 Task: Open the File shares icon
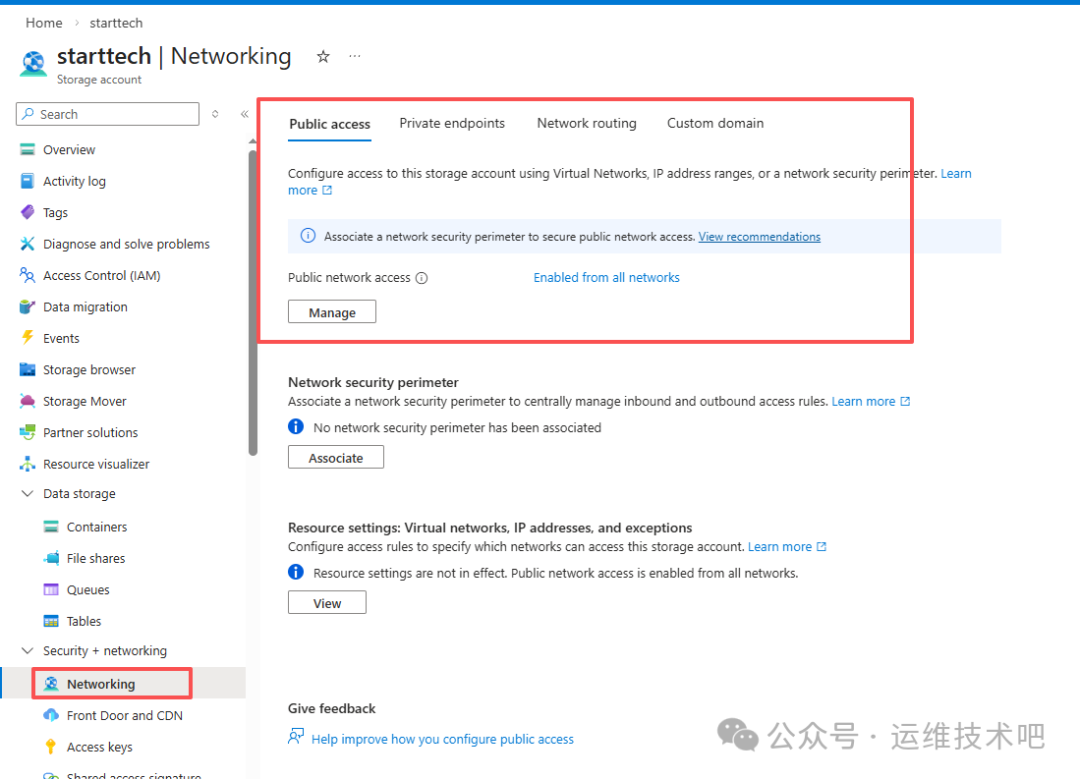coord(51,558)
